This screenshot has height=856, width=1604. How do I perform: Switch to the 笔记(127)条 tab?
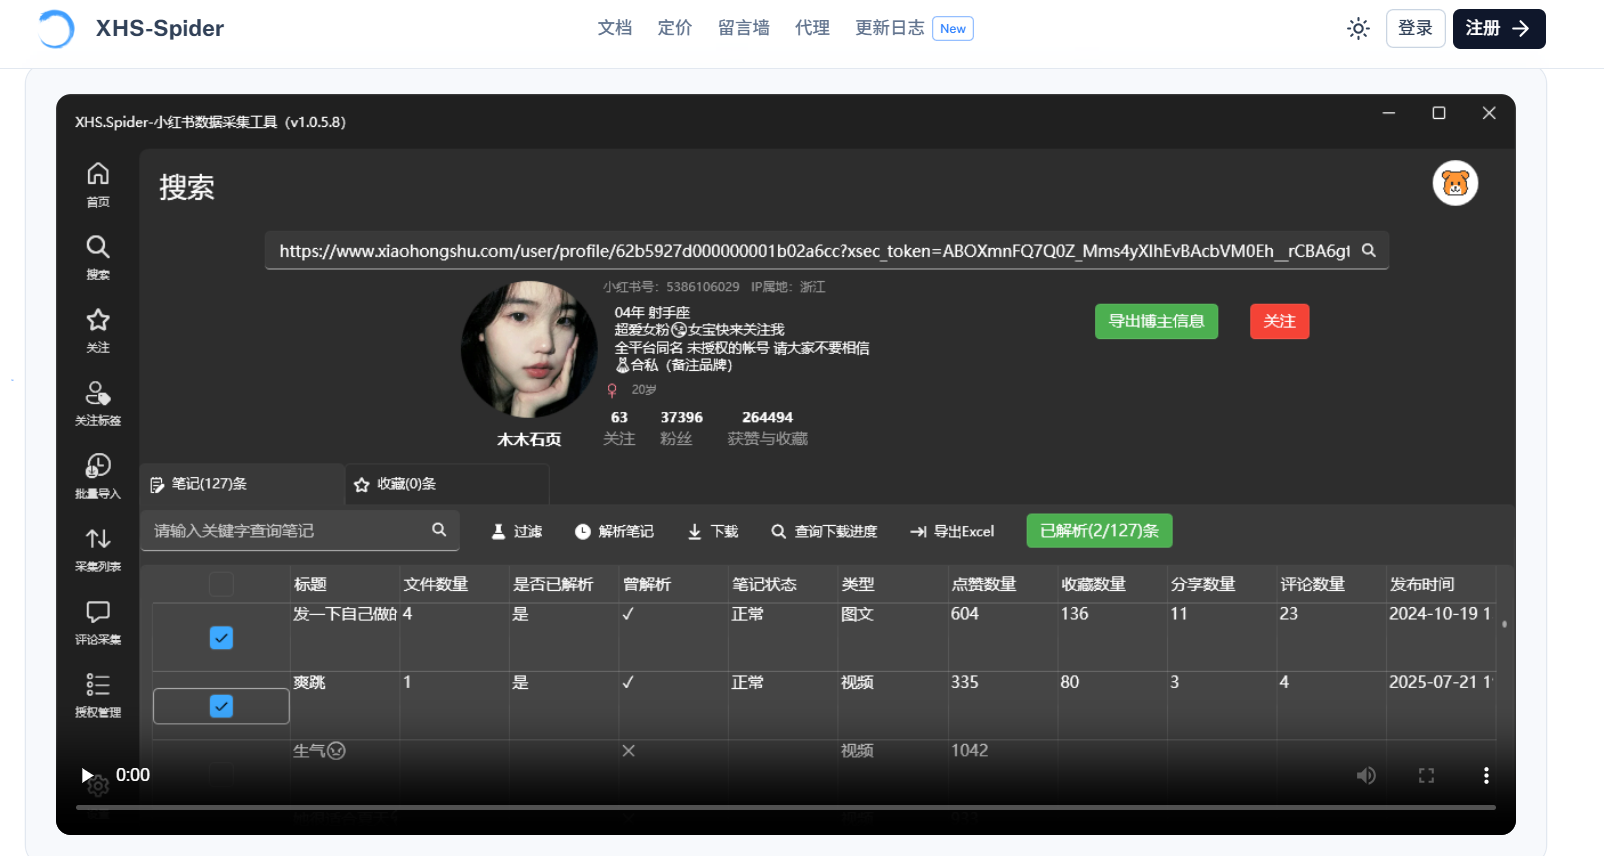coord(242,484)
